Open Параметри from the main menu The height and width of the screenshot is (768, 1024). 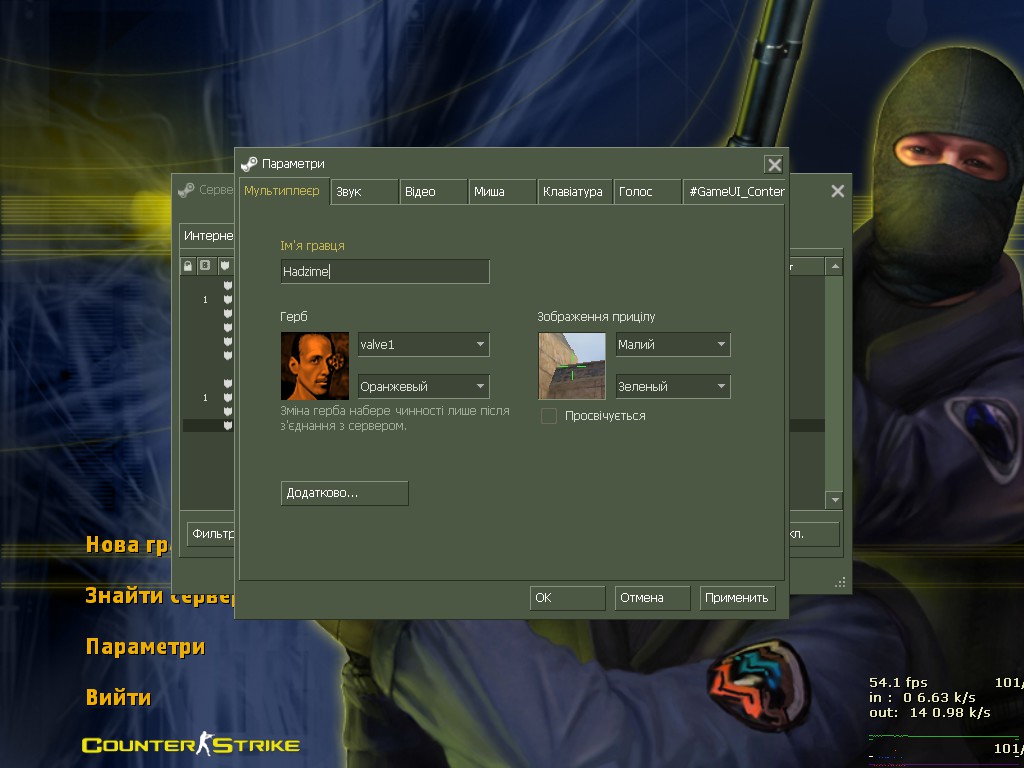(146, 647)
